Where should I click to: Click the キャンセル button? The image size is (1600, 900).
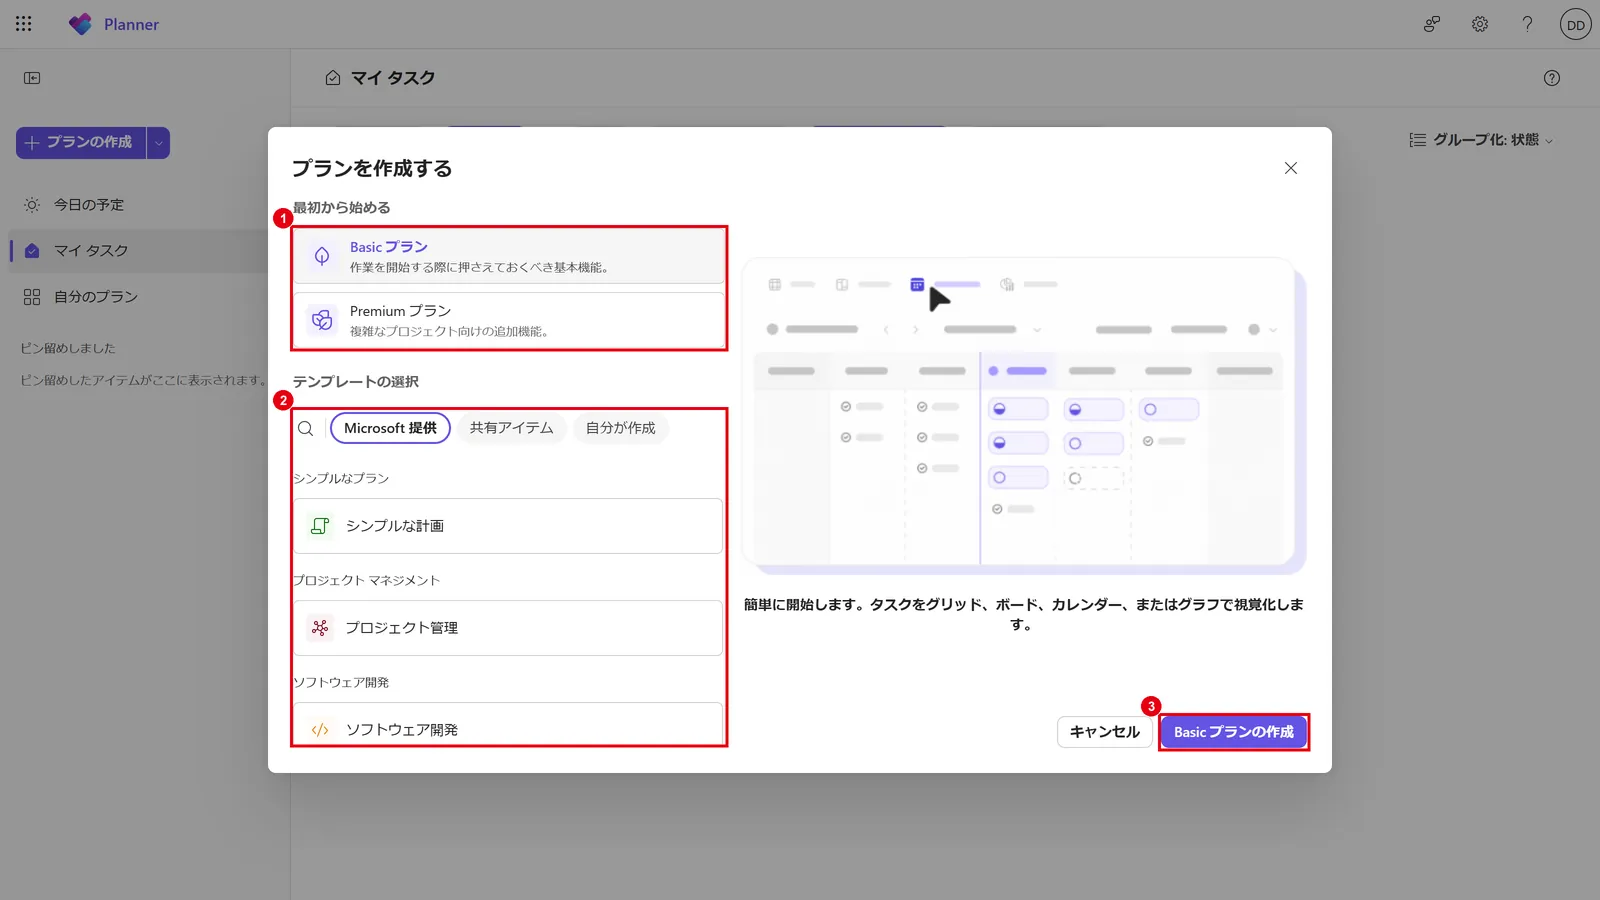(1104, 732)
